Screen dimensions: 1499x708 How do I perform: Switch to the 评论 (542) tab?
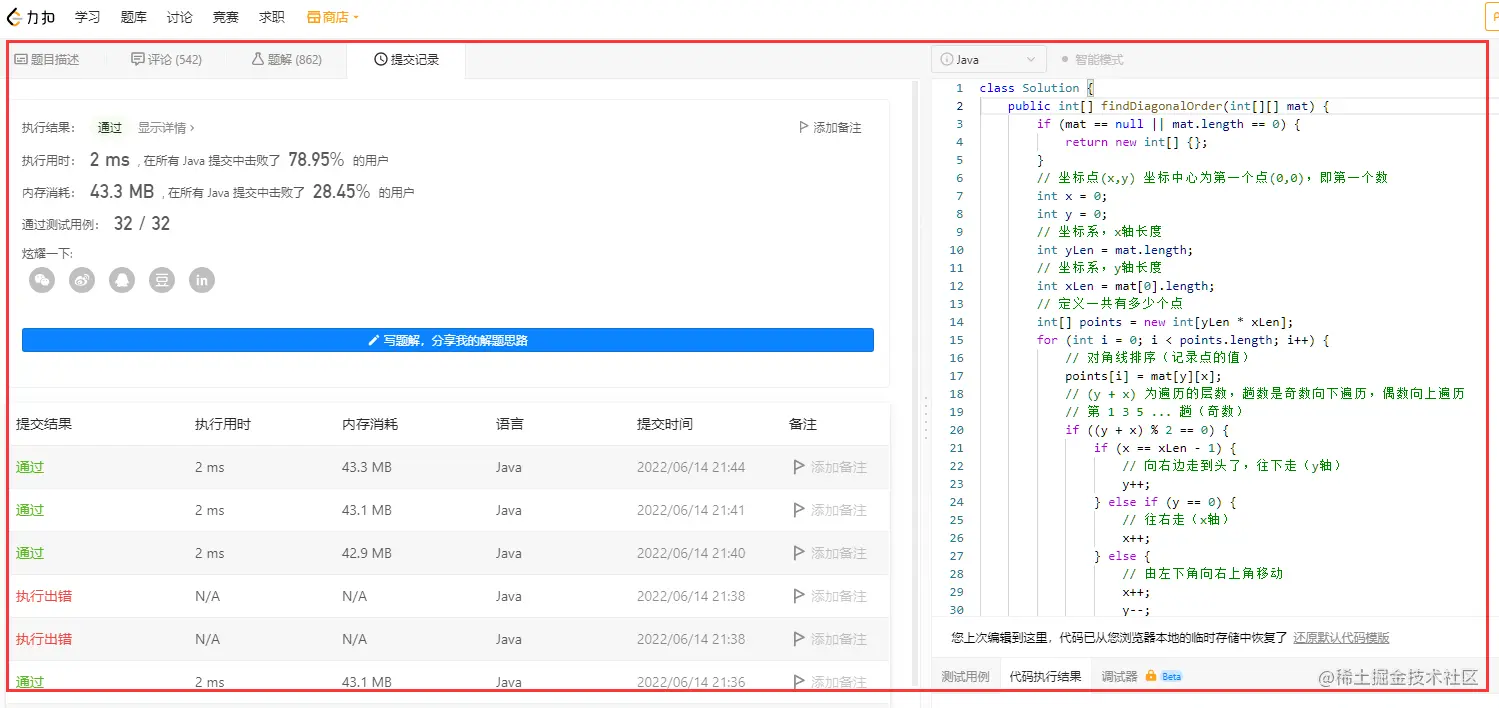click(166, 60)
